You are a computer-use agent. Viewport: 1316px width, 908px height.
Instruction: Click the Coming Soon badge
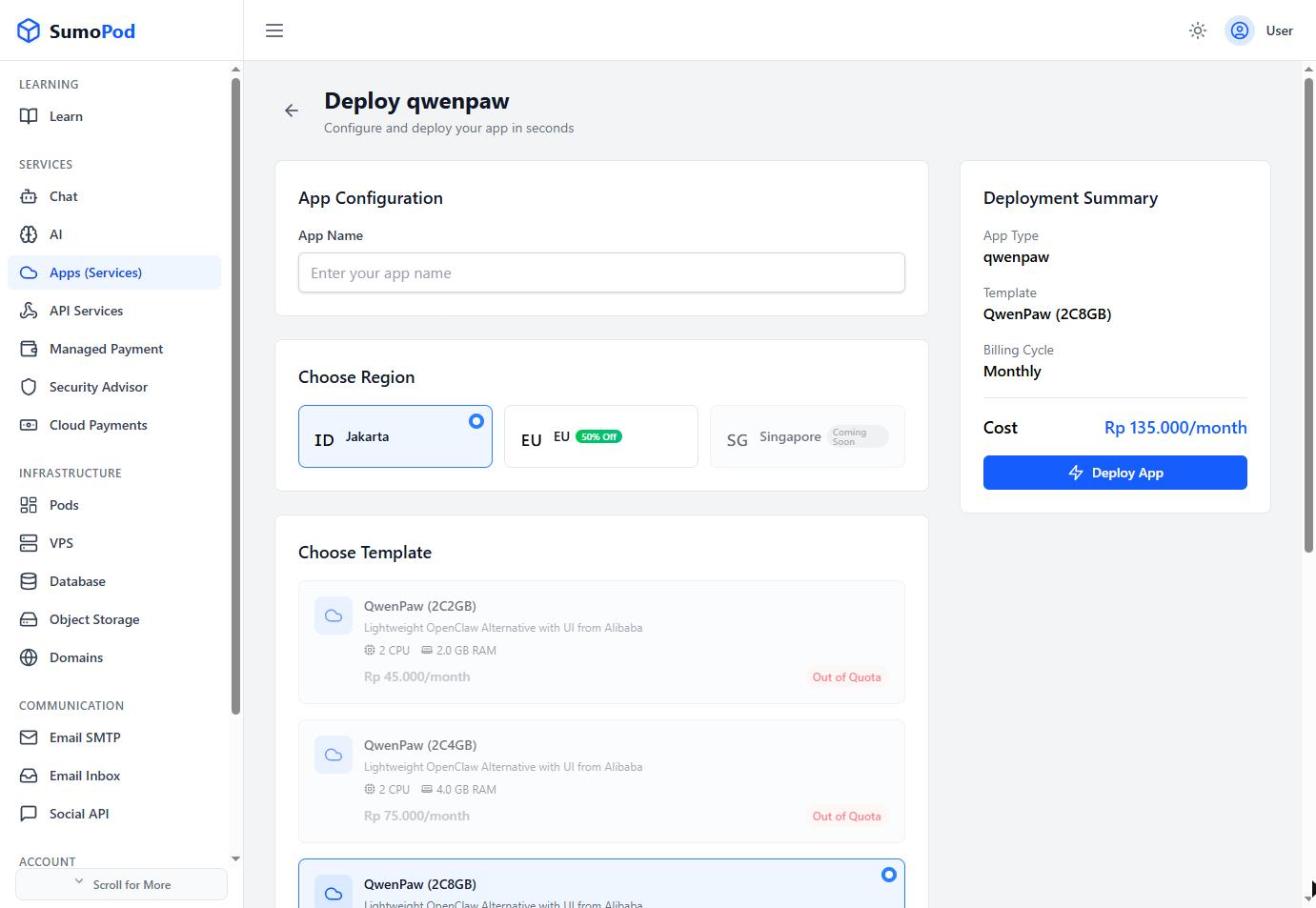point(857,437)
